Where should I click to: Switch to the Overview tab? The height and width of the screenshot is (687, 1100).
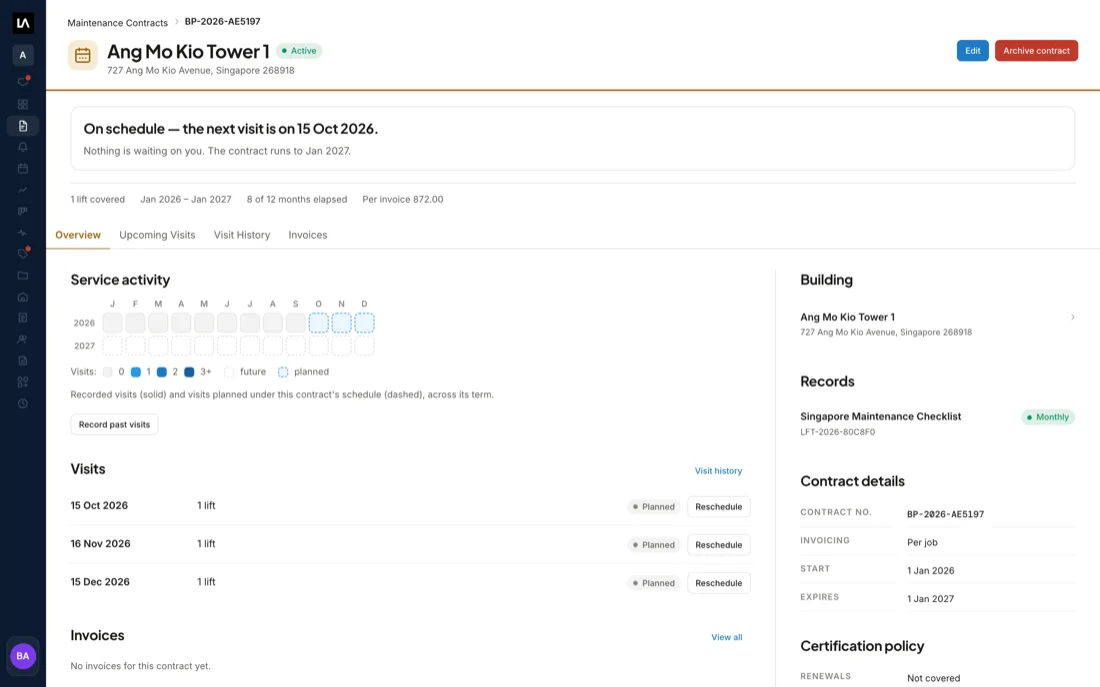click(78, 235)
